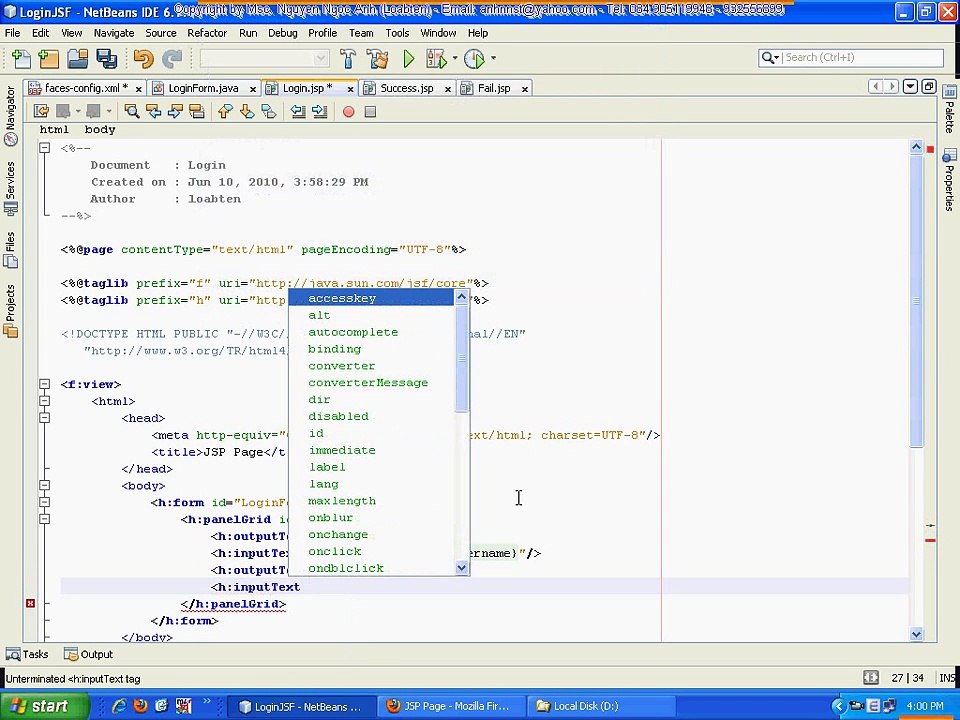This screenshot has height=720, width=960.
Task: Click the Save All icon
Action: pyautogui.click(x=107, y=59)
